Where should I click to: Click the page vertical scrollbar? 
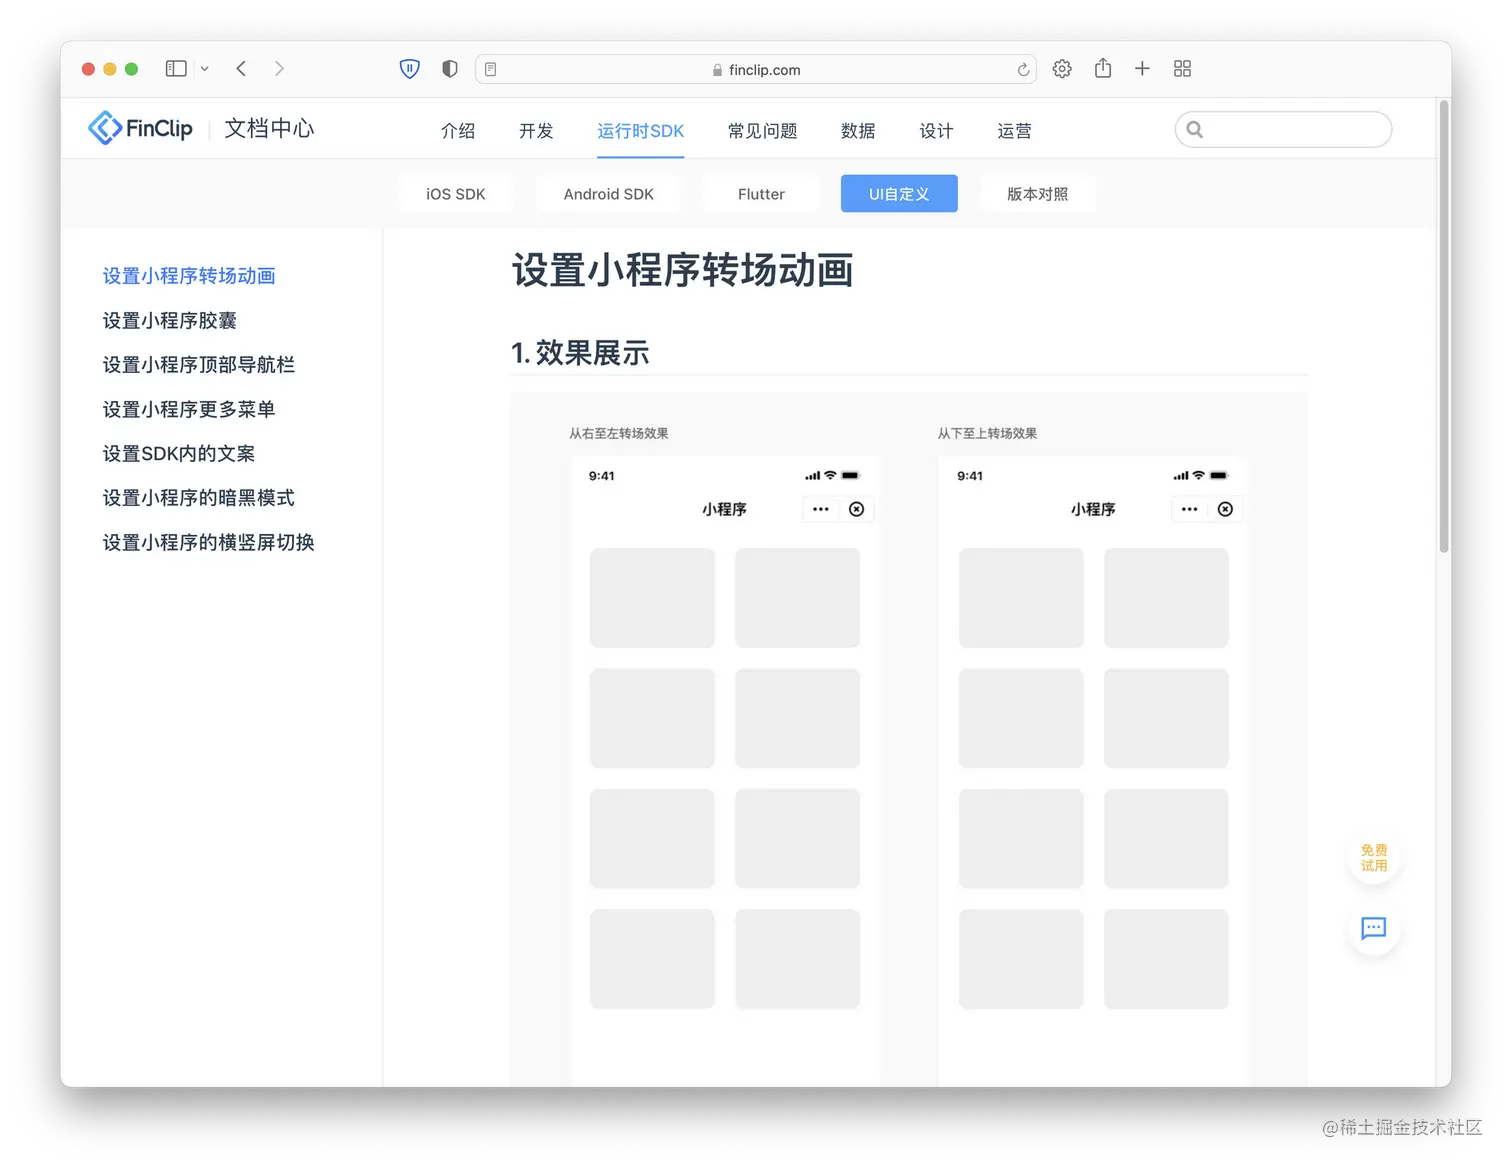1444,326
